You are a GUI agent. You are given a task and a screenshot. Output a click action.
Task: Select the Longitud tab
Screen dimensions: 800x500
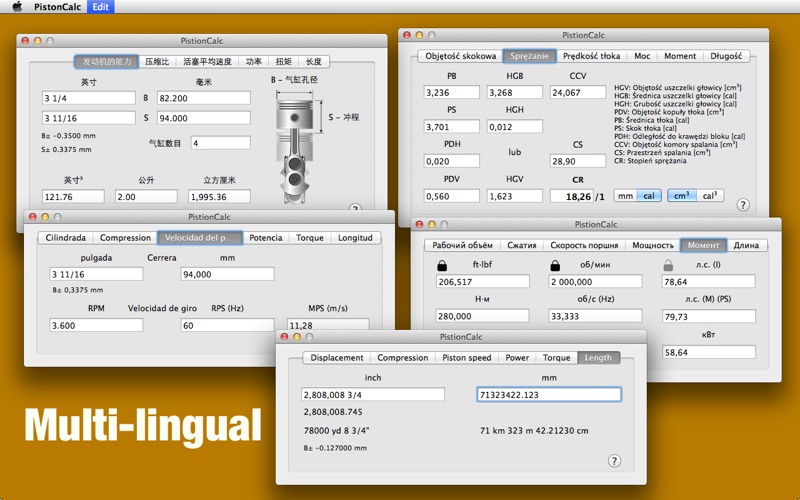coord(355,238)
